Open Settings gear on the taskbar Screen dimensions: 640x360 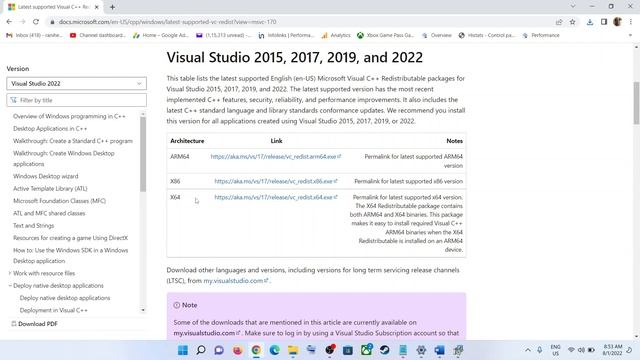point(421,350)
